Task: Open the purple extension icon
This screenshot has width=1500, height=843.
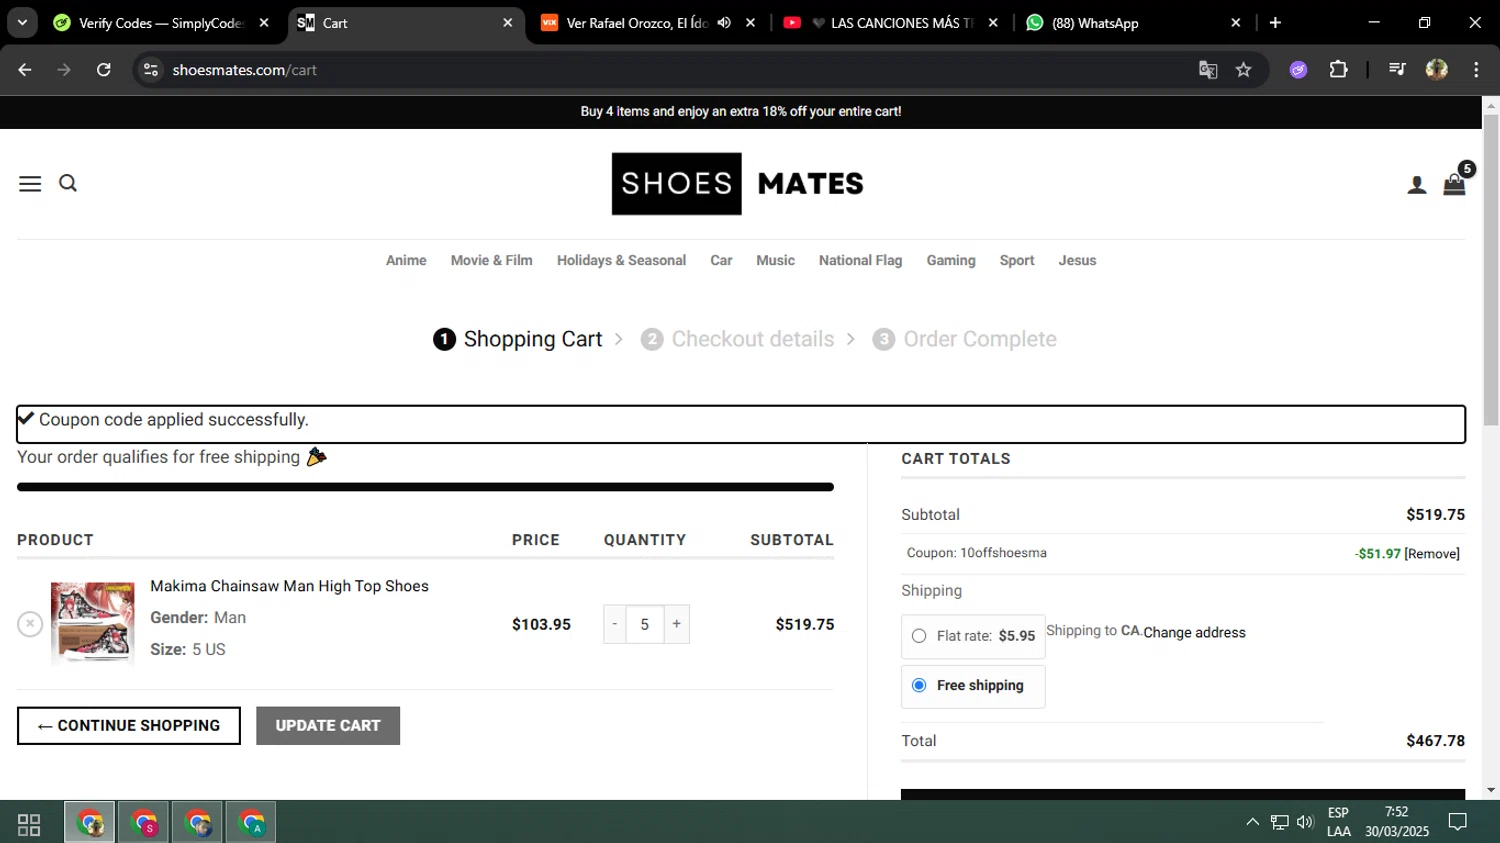Action: click(x=1298, y=70)
